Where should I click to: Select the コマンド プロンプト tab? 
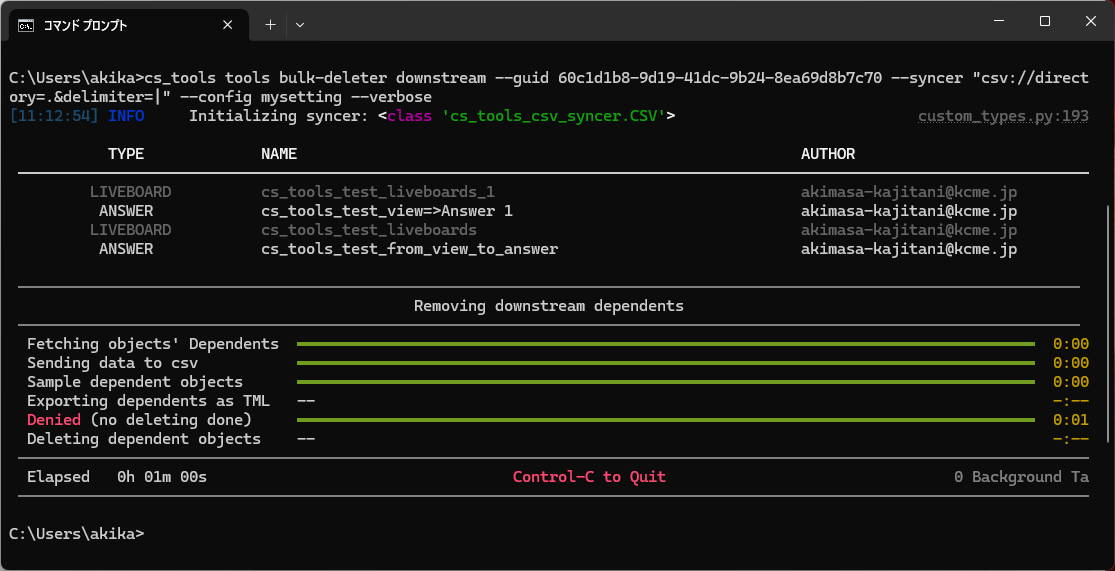click(x=110, y=25)
